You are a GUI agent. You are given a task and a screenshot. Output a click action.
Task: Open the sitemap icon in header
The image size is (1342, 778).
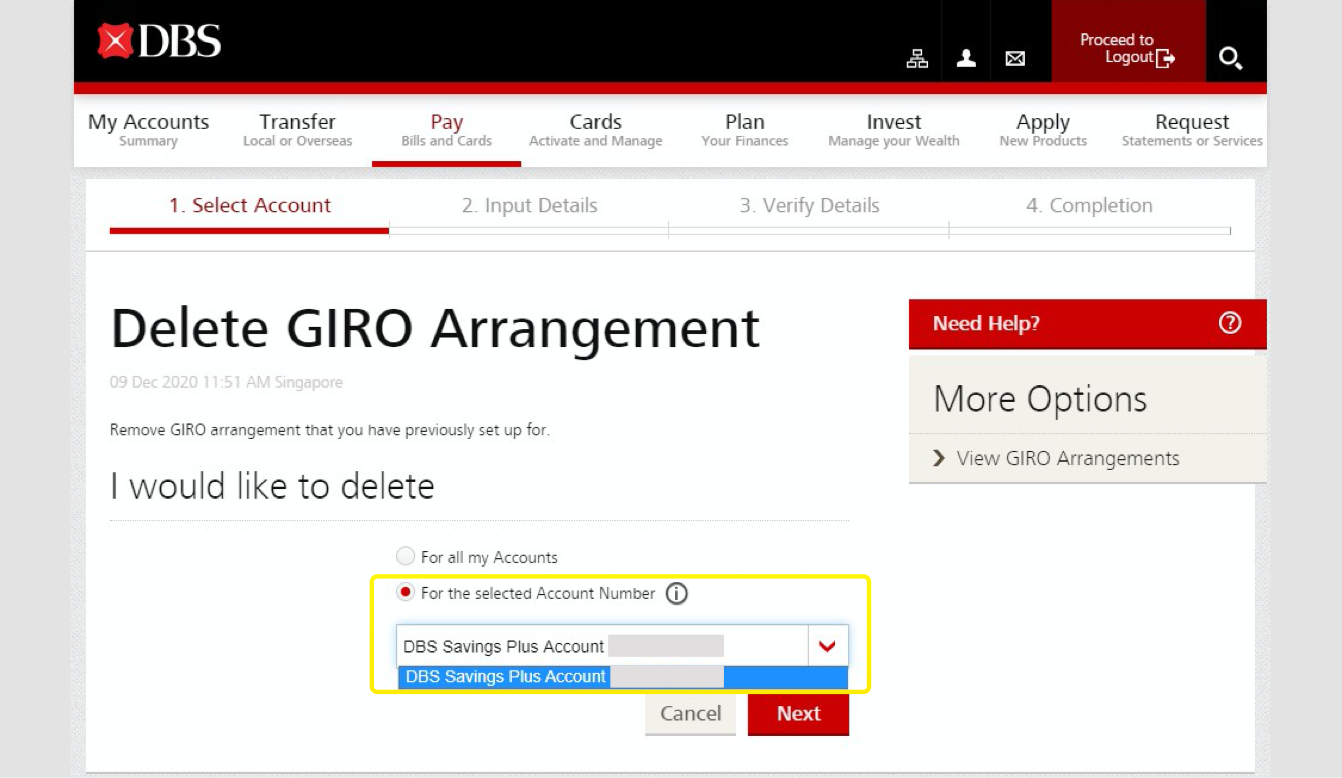pos(917,58)
